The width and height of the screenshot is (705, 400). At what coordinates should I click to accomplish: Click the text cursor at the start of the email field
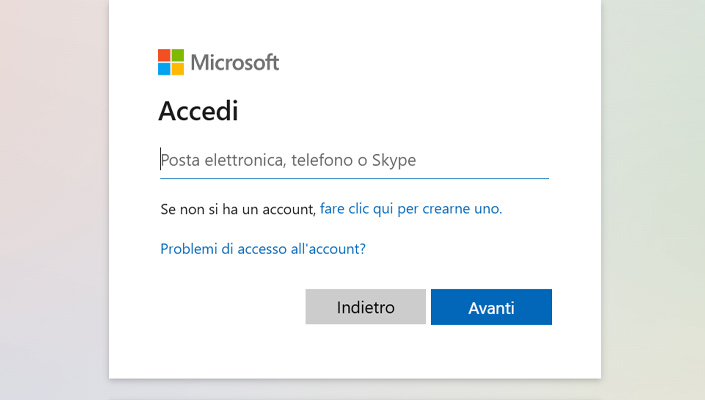point(161,159)
